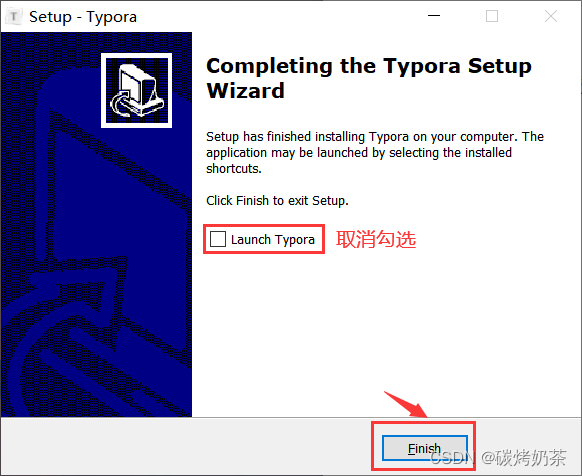This screenshot has width=582, height=476.
Task: Click the Finish button
Action: pos(425,448)
